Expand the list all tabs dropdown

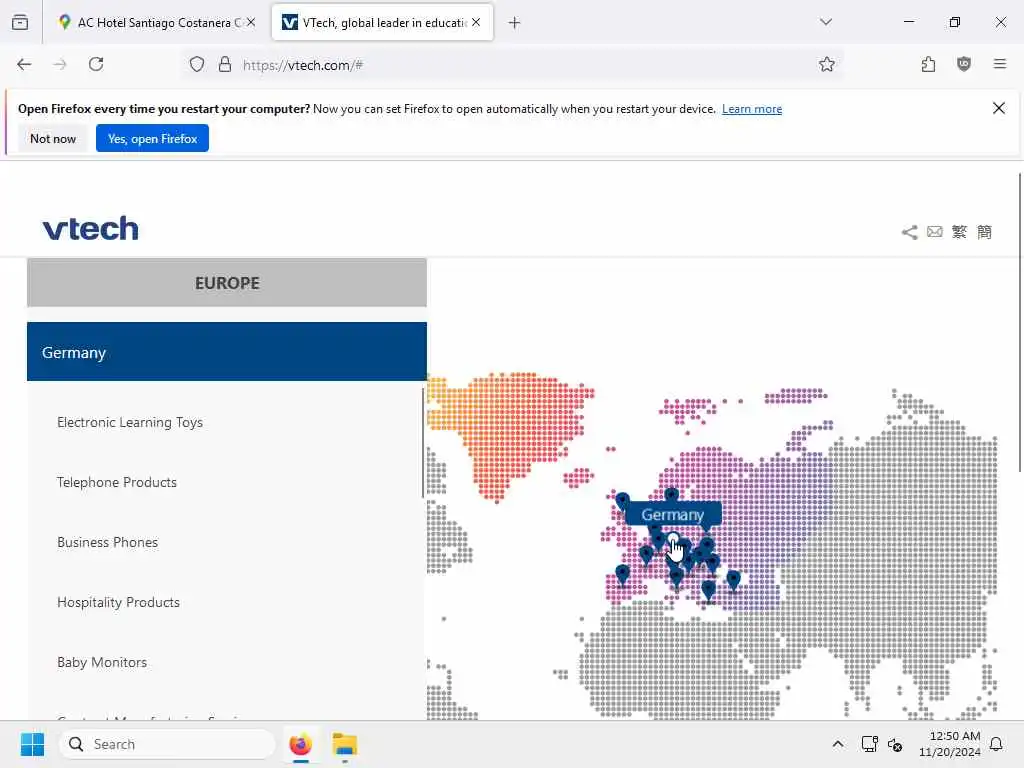tap(825, 22)
